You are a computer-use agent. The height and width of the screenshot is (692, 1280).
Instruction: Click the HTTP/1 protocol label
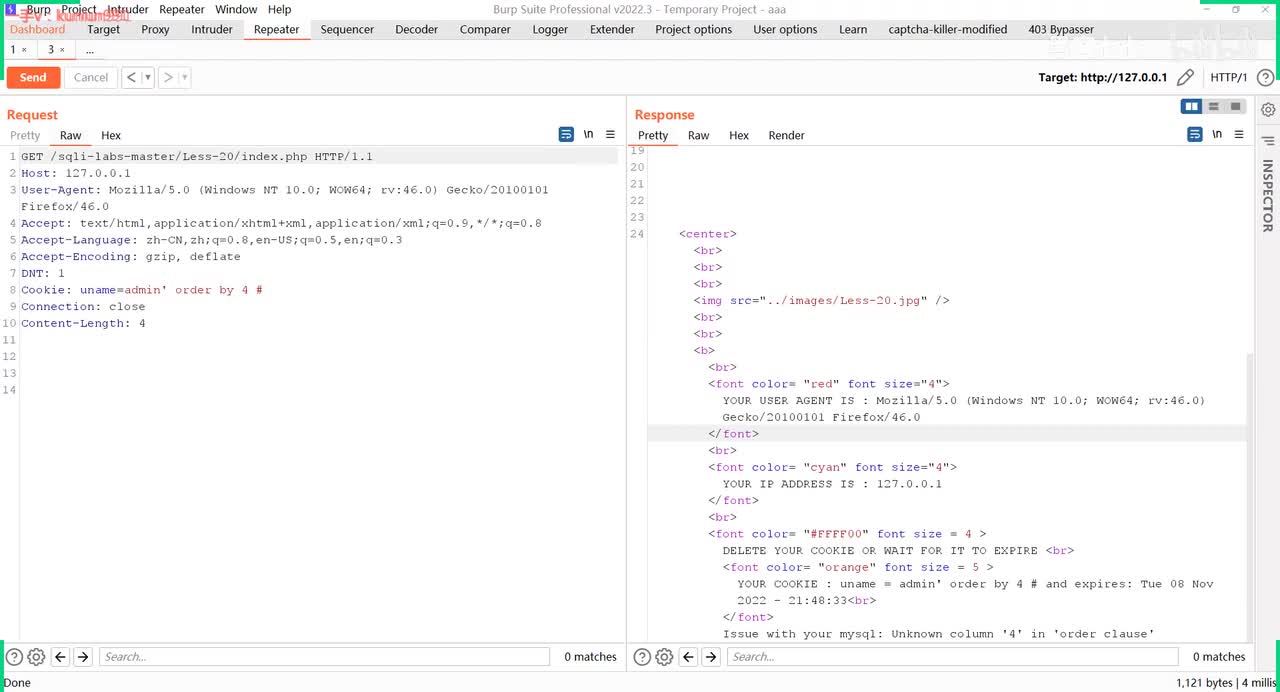tap(1228, 77)
